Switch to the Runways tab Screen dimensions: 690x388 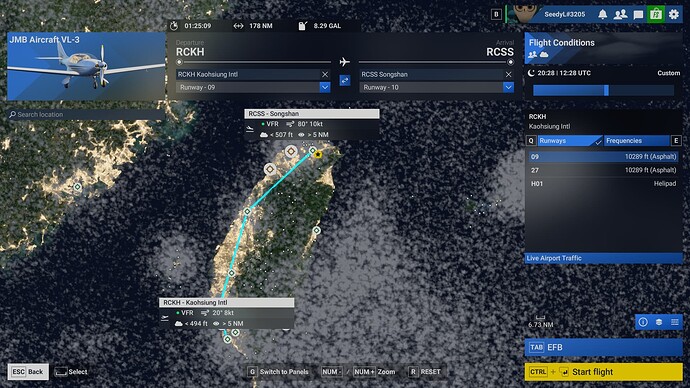coord(569,141)
